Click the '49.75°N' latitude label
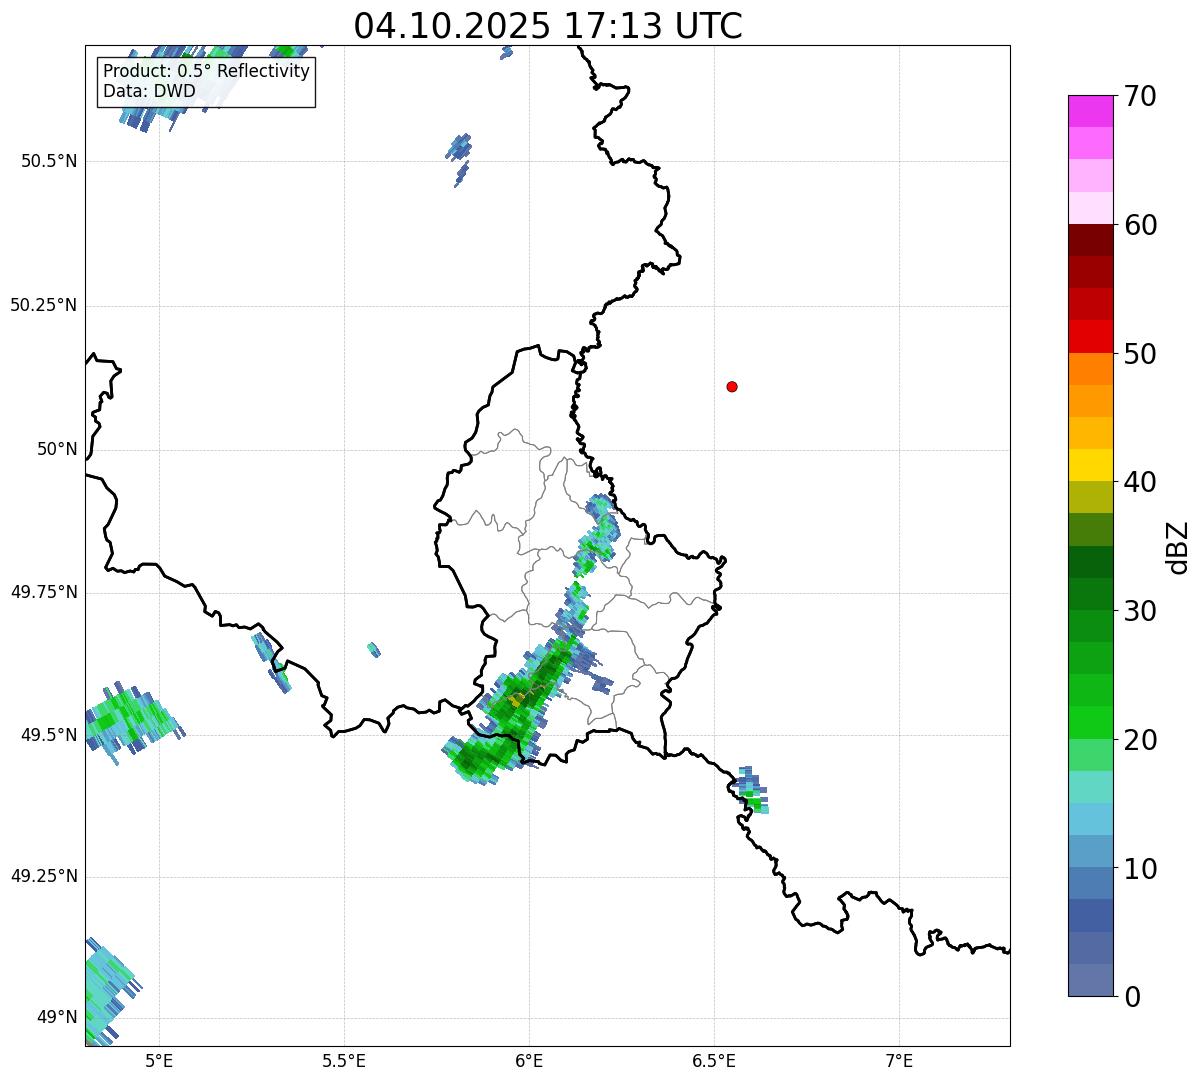Image resolution: width=1202 pixels, height=1081 pixels. 44,592
